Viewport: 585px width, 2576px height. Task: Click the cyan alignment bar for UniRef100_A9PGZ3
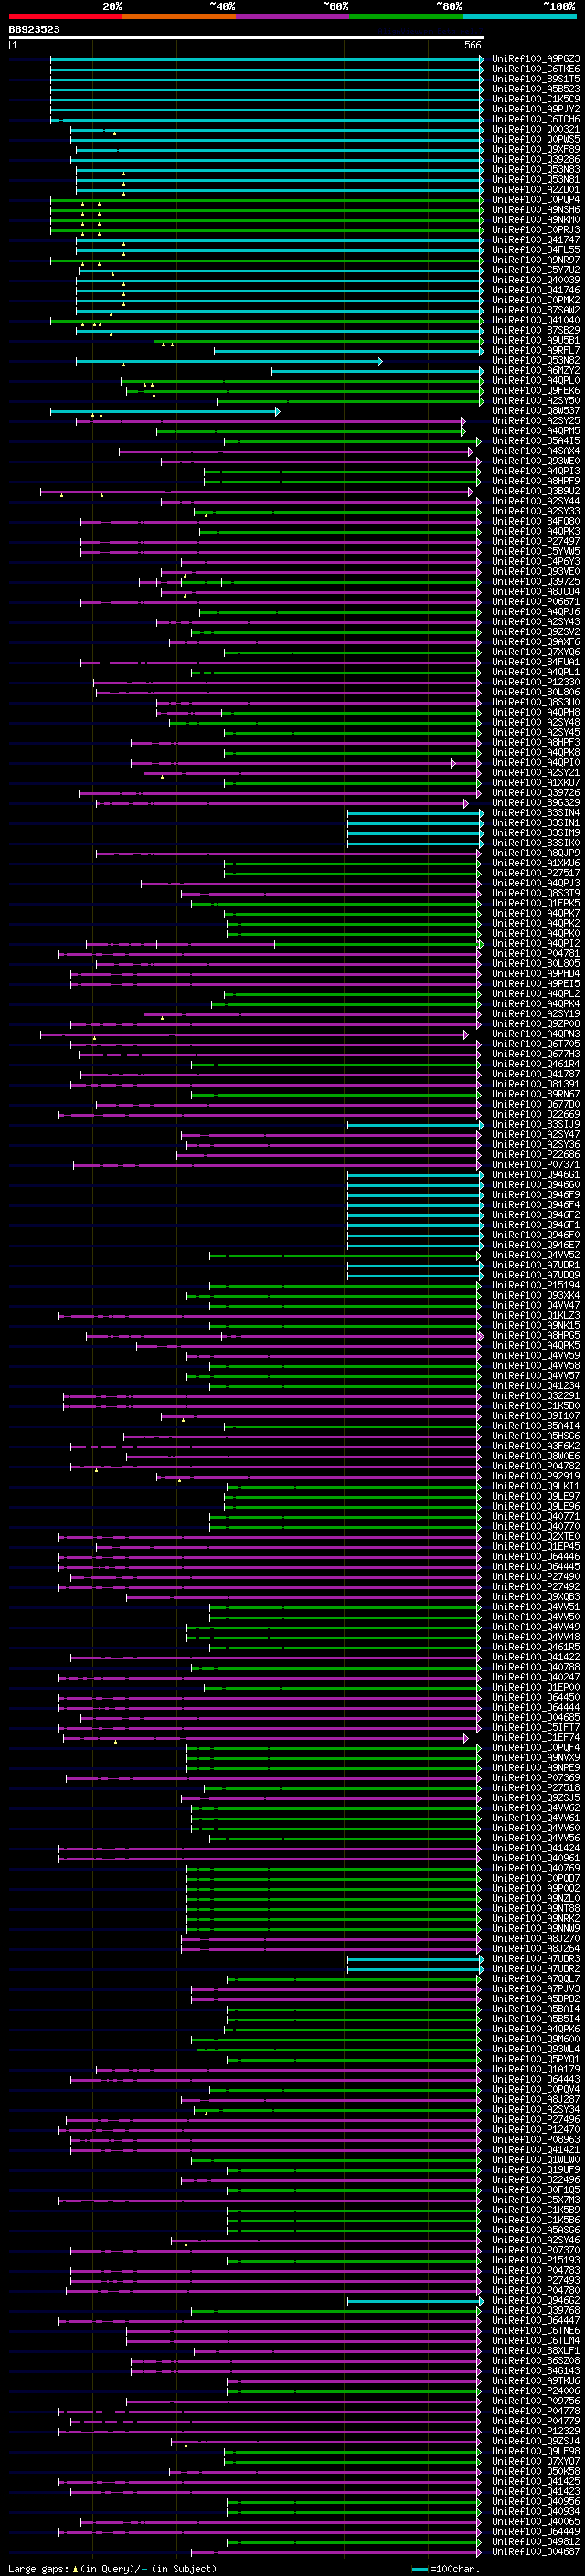pyautogui.click(x=267, y=59)
